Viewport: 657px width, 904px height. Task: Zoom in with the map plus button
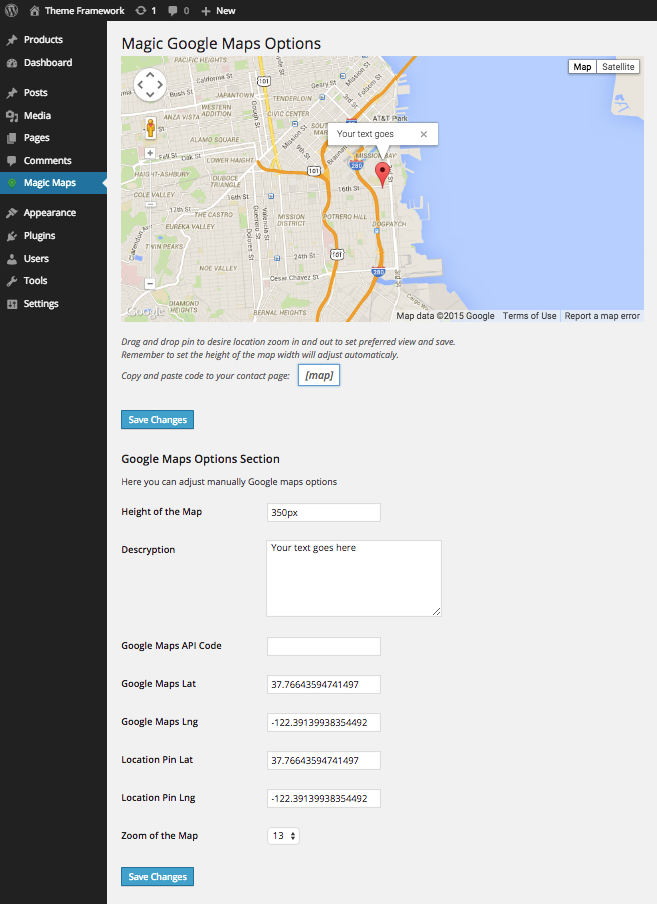click(150, 153)
